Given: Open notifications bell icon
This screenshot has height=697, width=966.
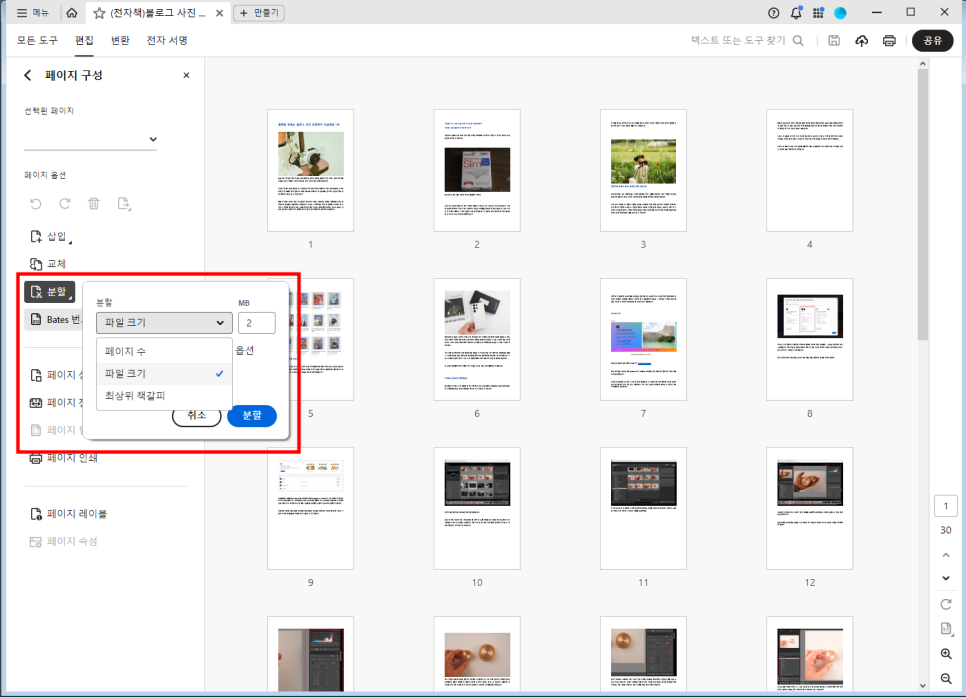Looking at the screenshot, I should point(796,13).
